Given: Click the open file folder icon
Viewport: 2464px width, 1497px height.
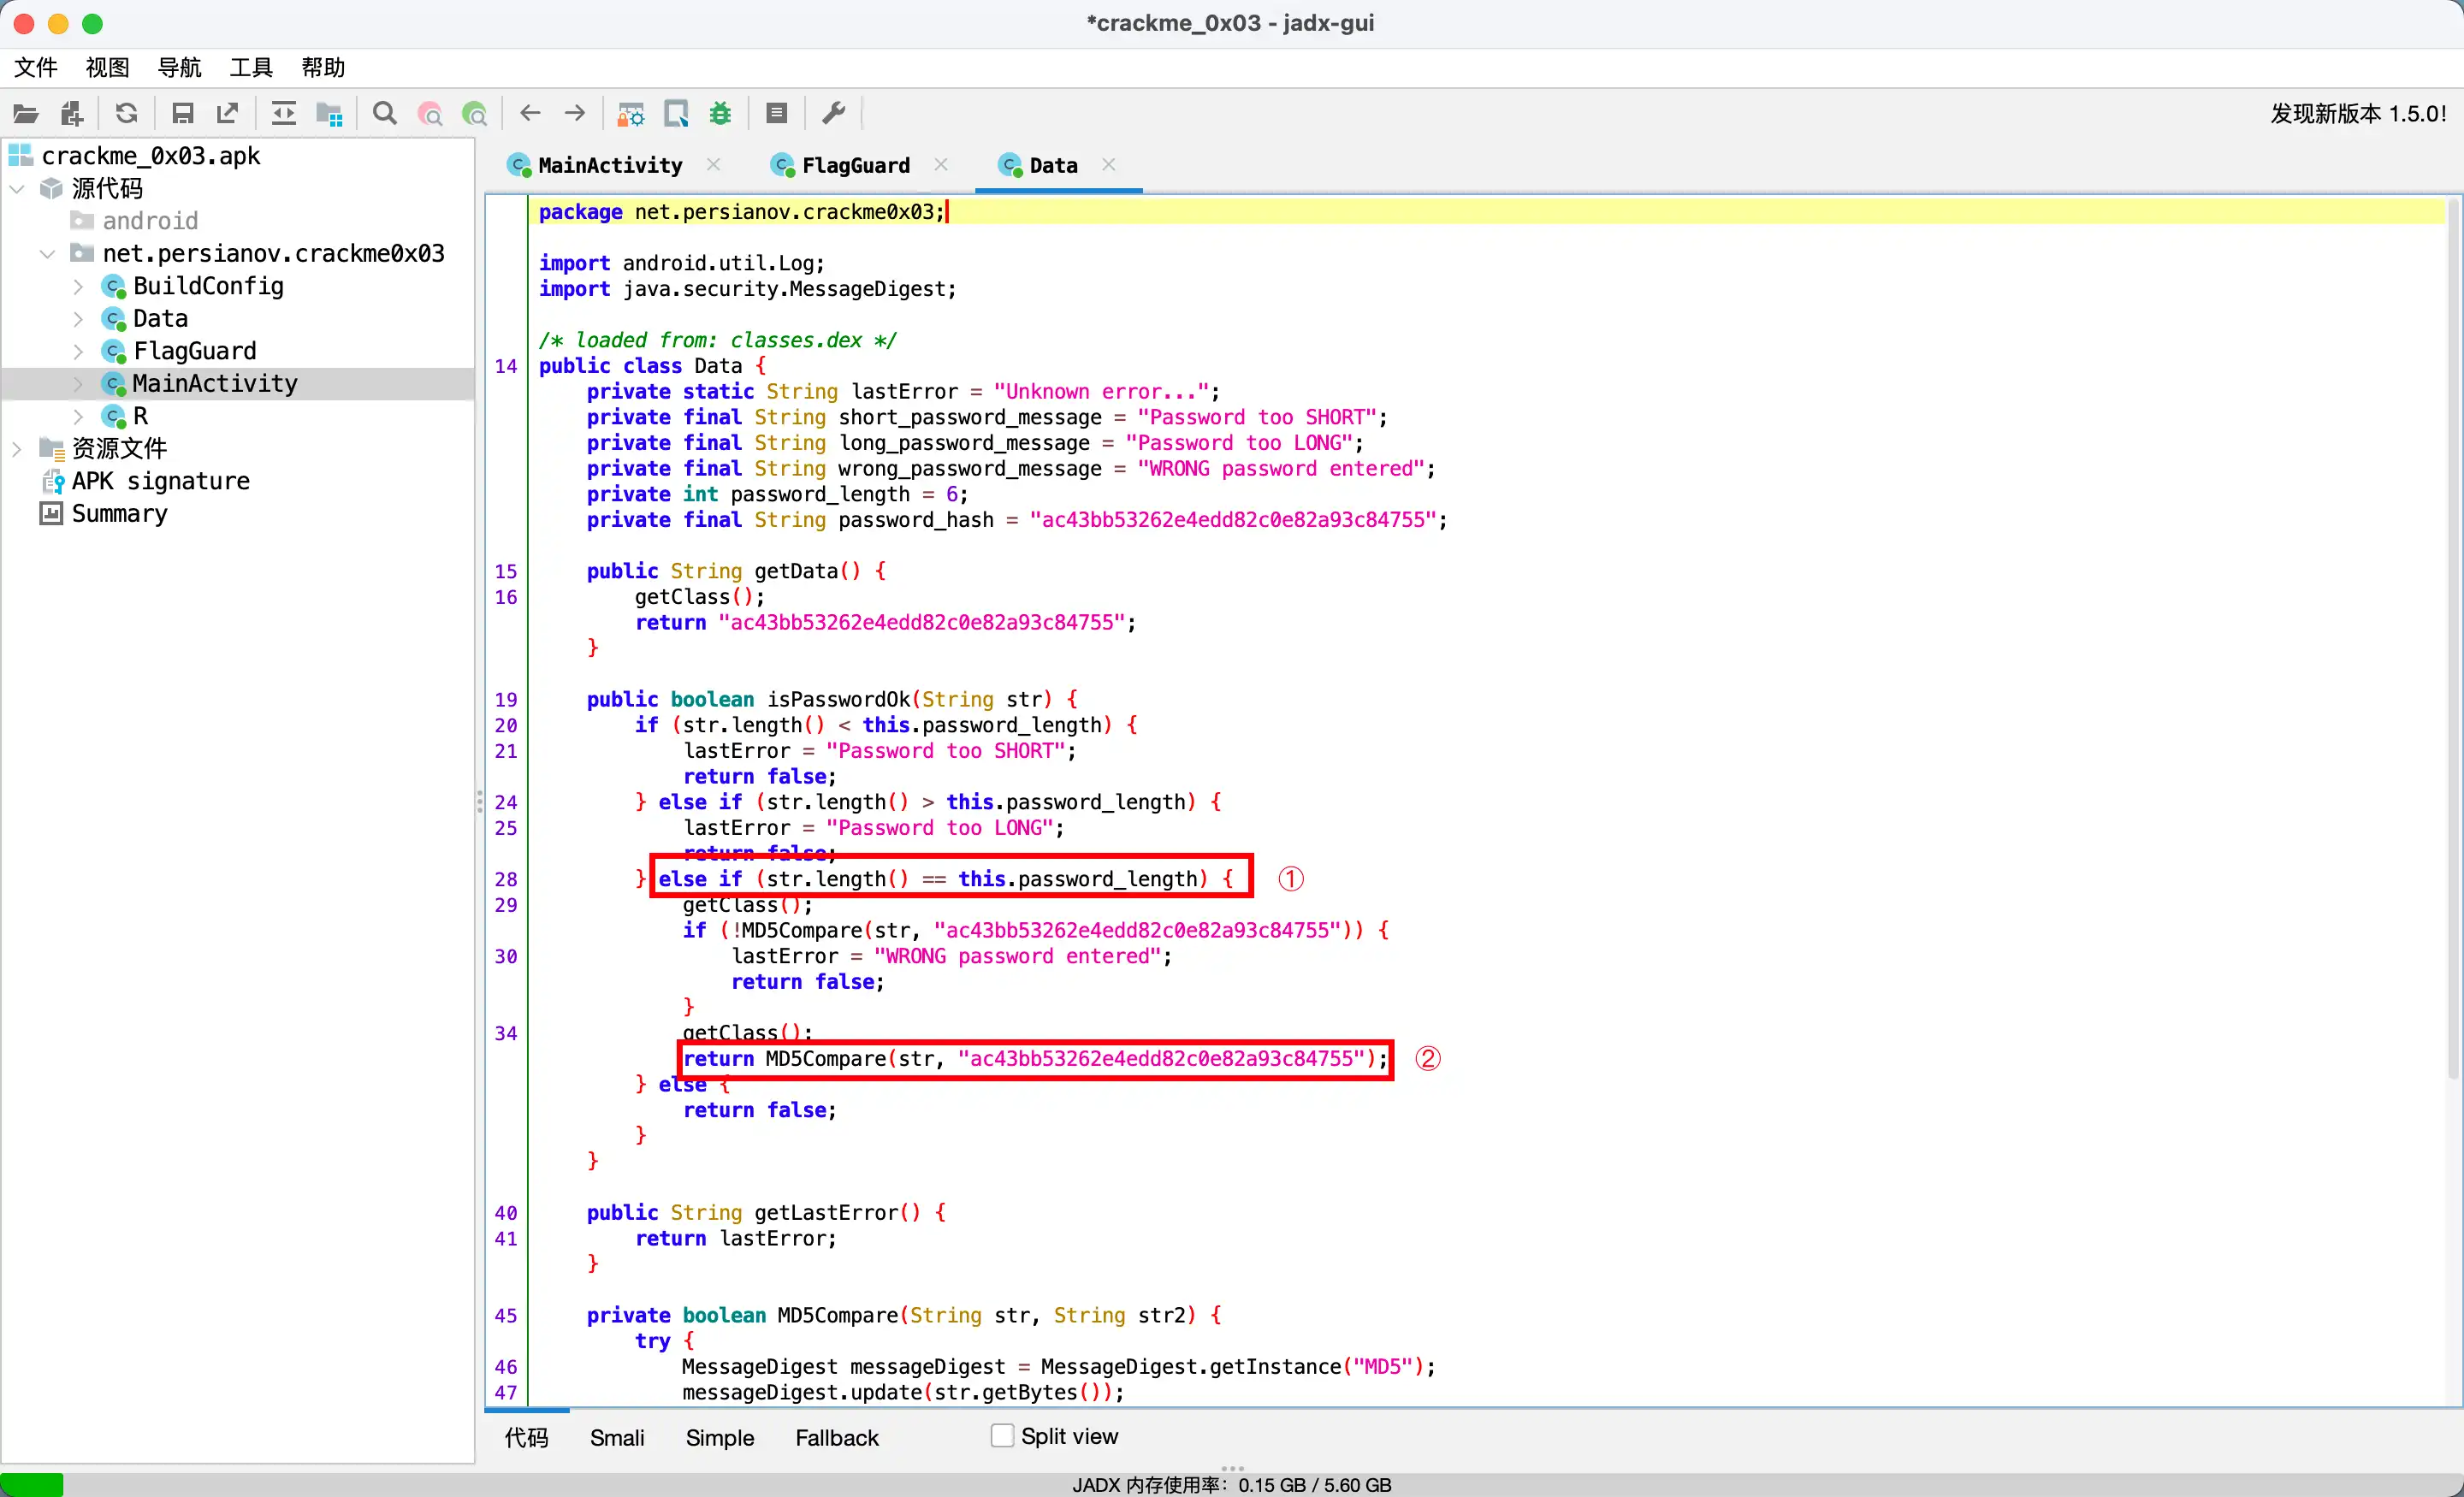Looking at the screenshot, I should pyautogui.click(x=26, y=114).
